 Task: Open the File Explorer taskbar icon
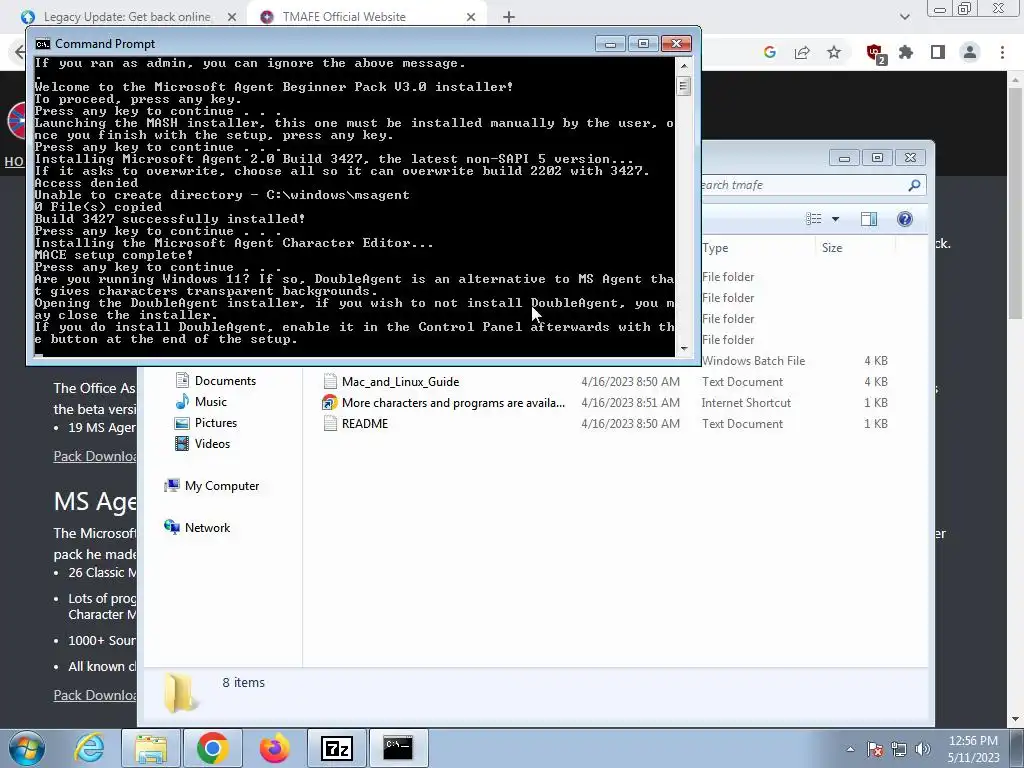click(151, 748)
